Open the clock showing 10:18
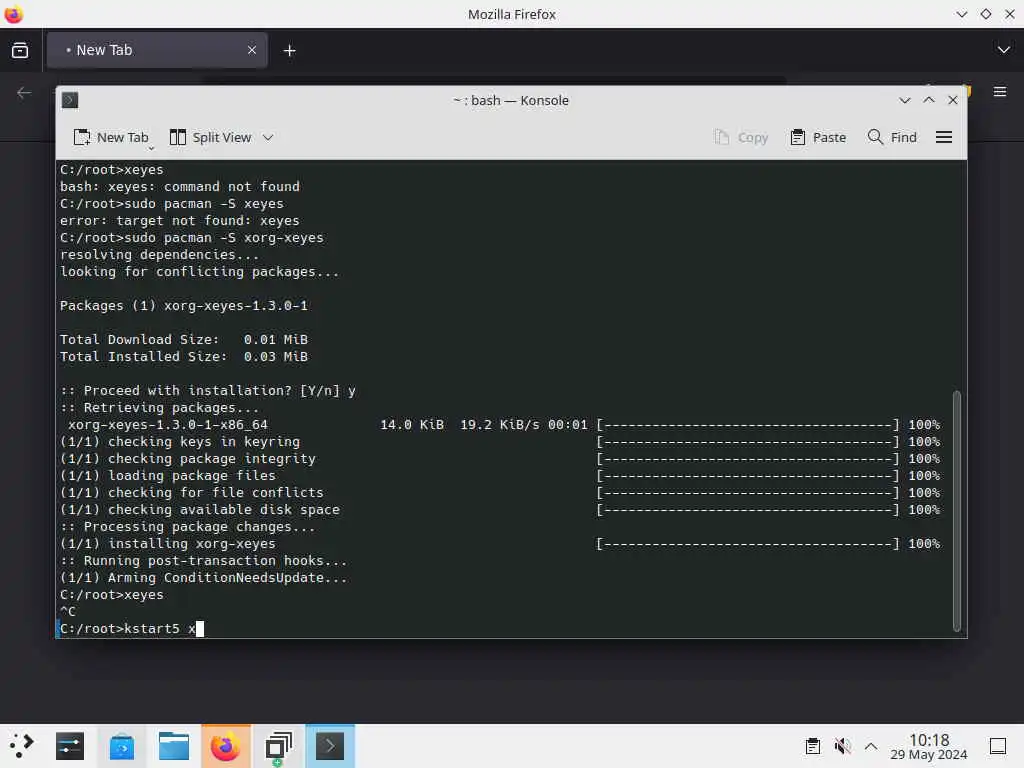1024x768 pixels. (929, 746)
